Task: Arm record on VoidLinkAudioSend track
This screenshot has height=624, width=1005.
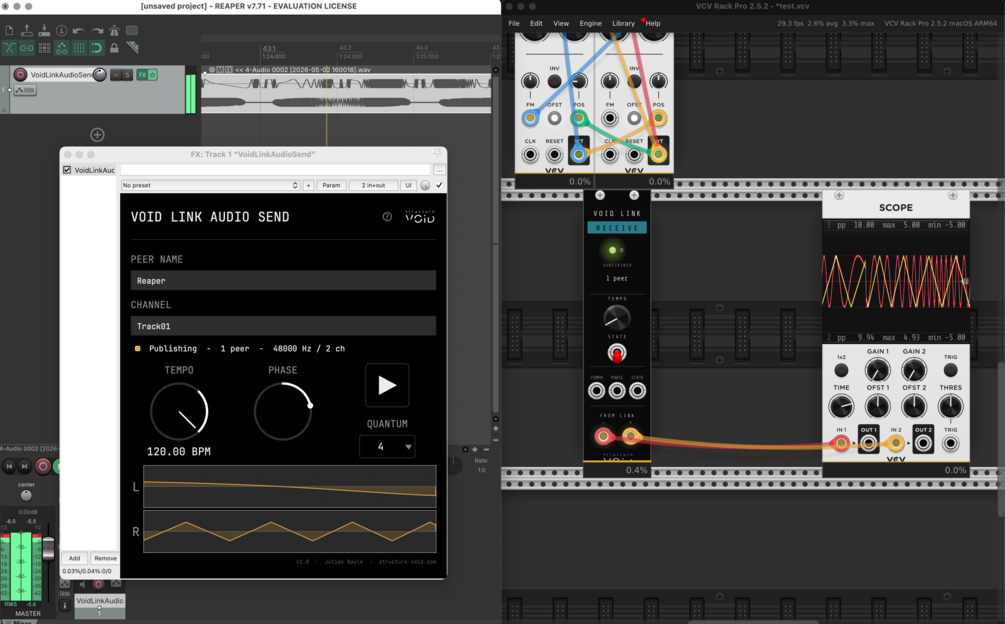Action: point(20,75)
